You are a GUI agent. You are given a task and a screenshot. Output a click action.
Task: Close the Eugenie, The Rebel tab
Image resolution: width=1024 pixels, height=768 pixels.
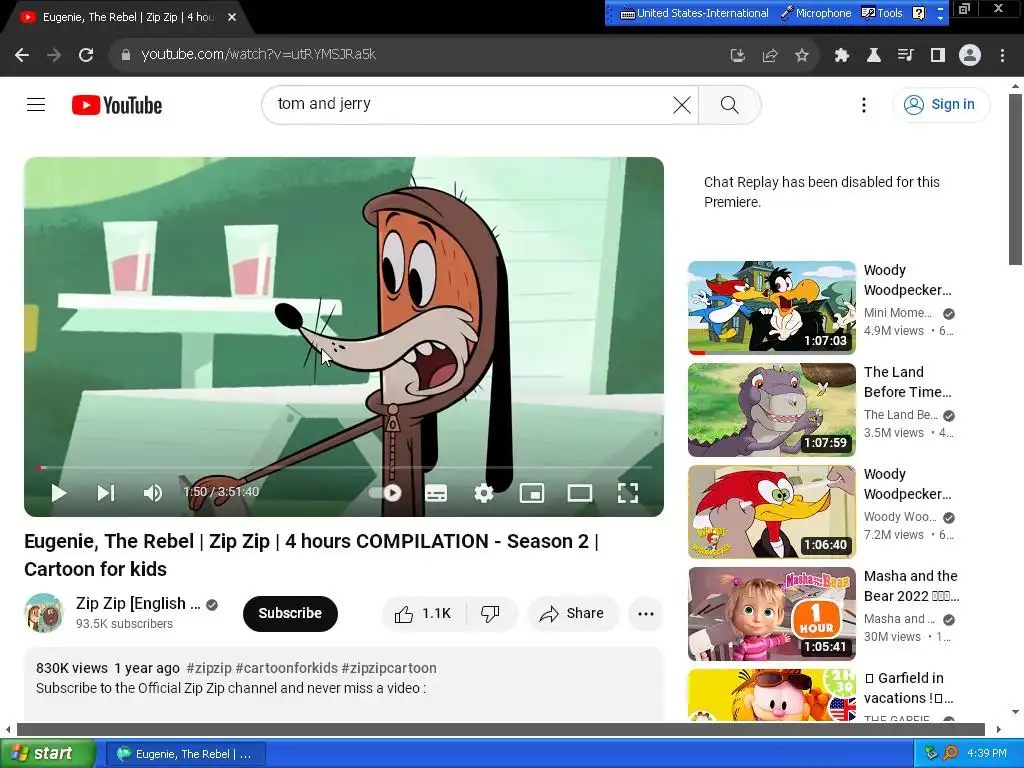(232, 17)
